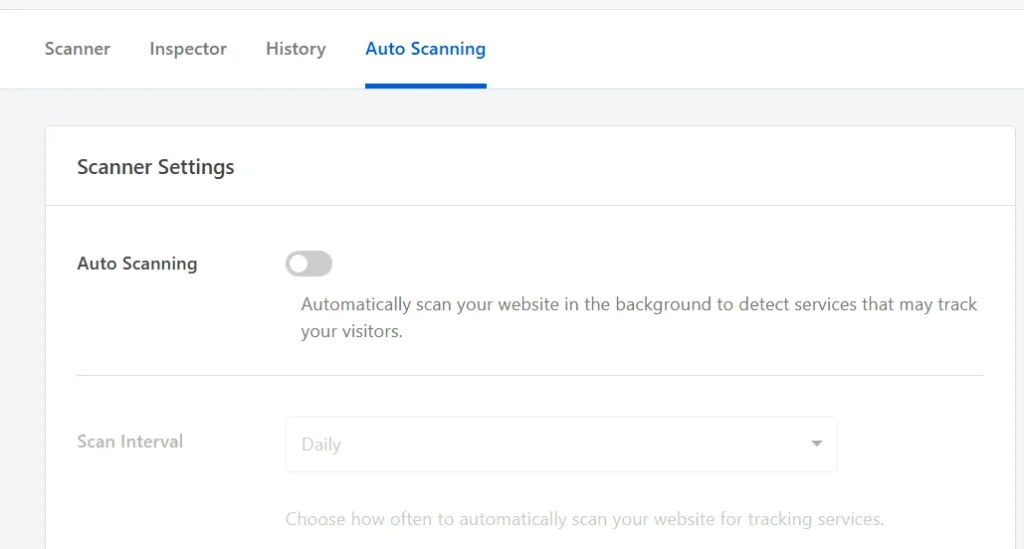This screenshot has height=549, width=1024.
Task: Enable the Auto Scanning toggle switch
Action: point(309,264)
